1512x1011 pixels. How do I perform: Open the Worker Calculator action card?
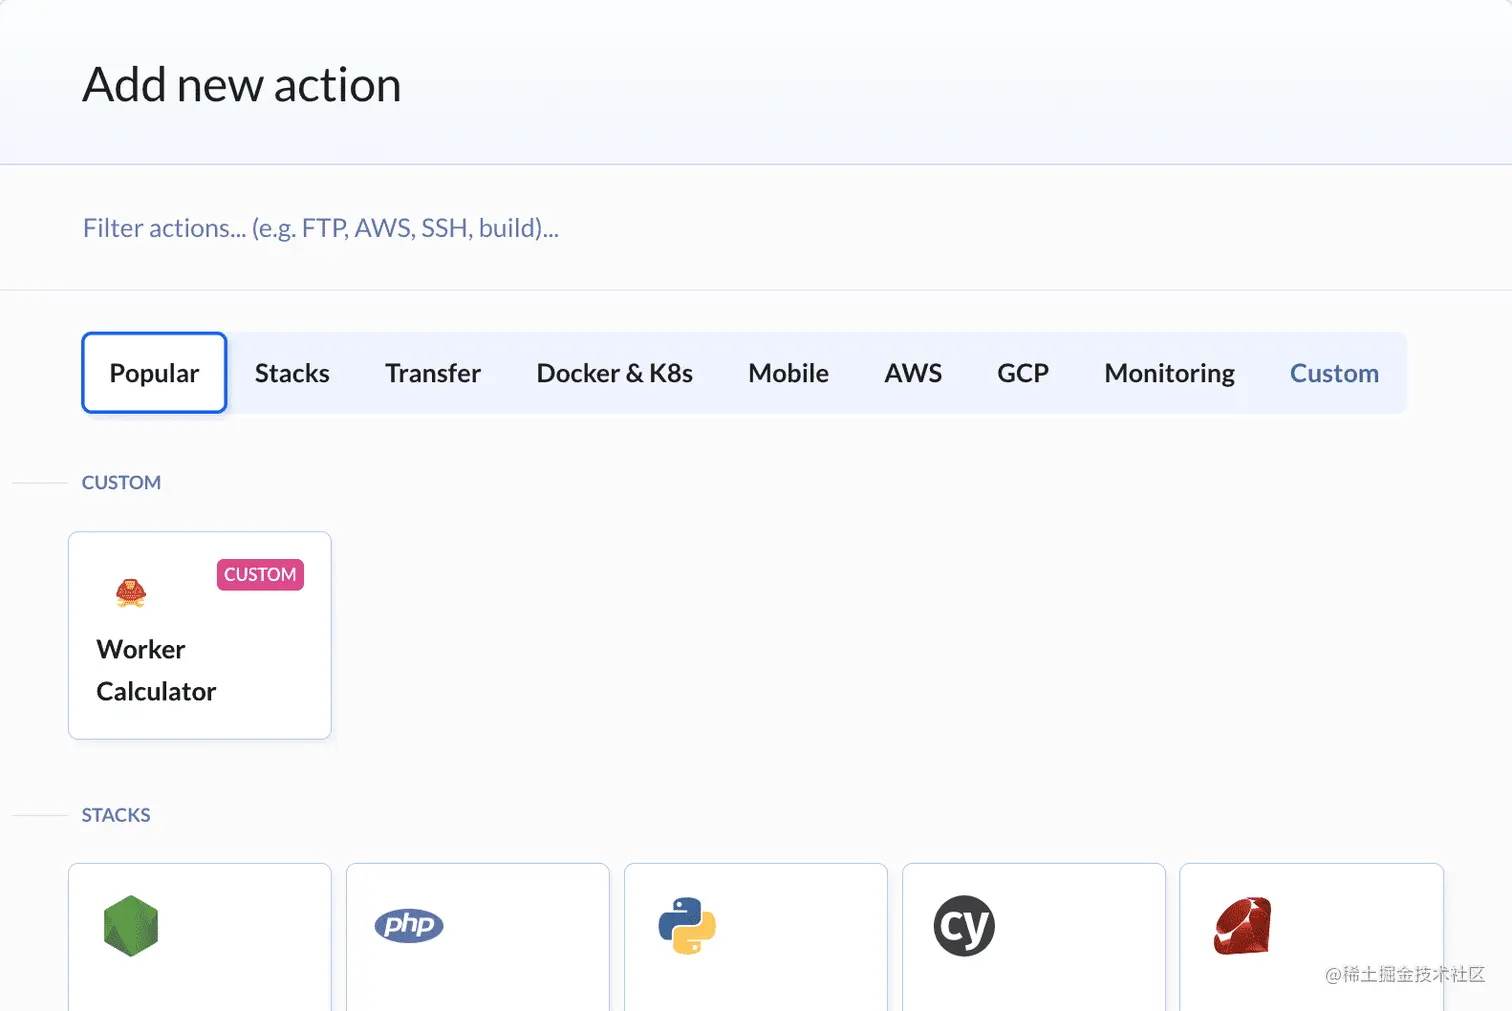click(x=200, y=636)
